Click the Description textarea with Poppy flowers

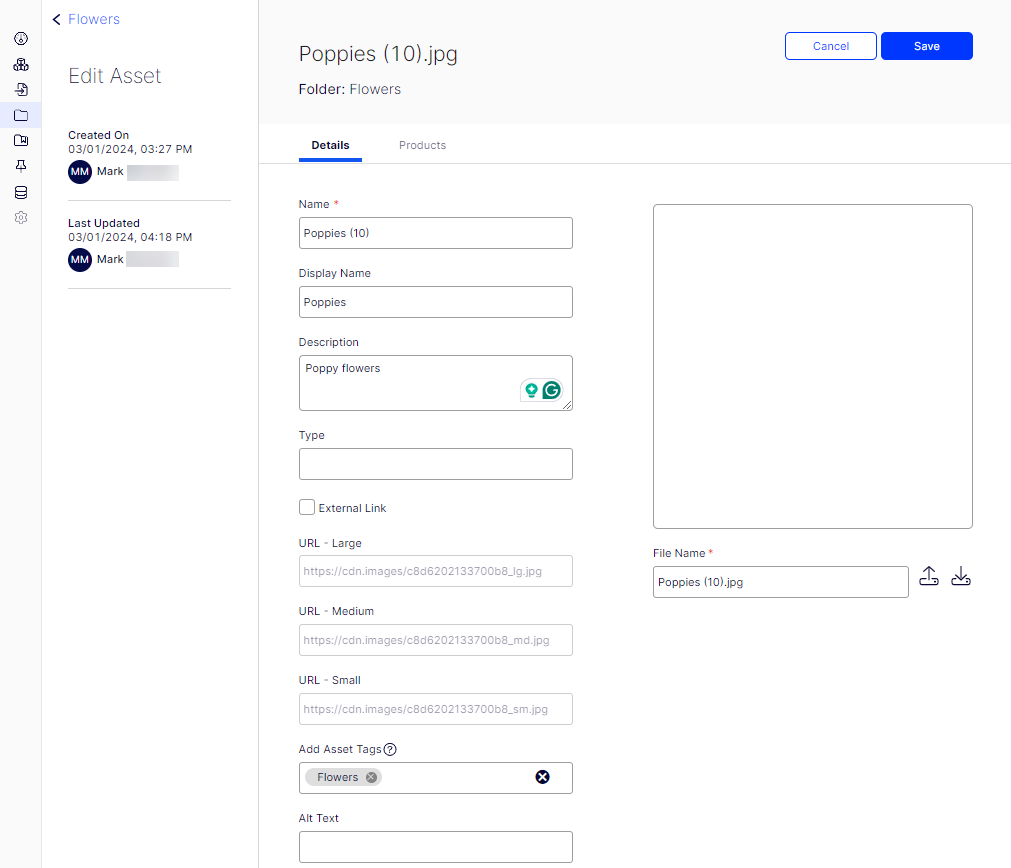[x=436, y=383]
